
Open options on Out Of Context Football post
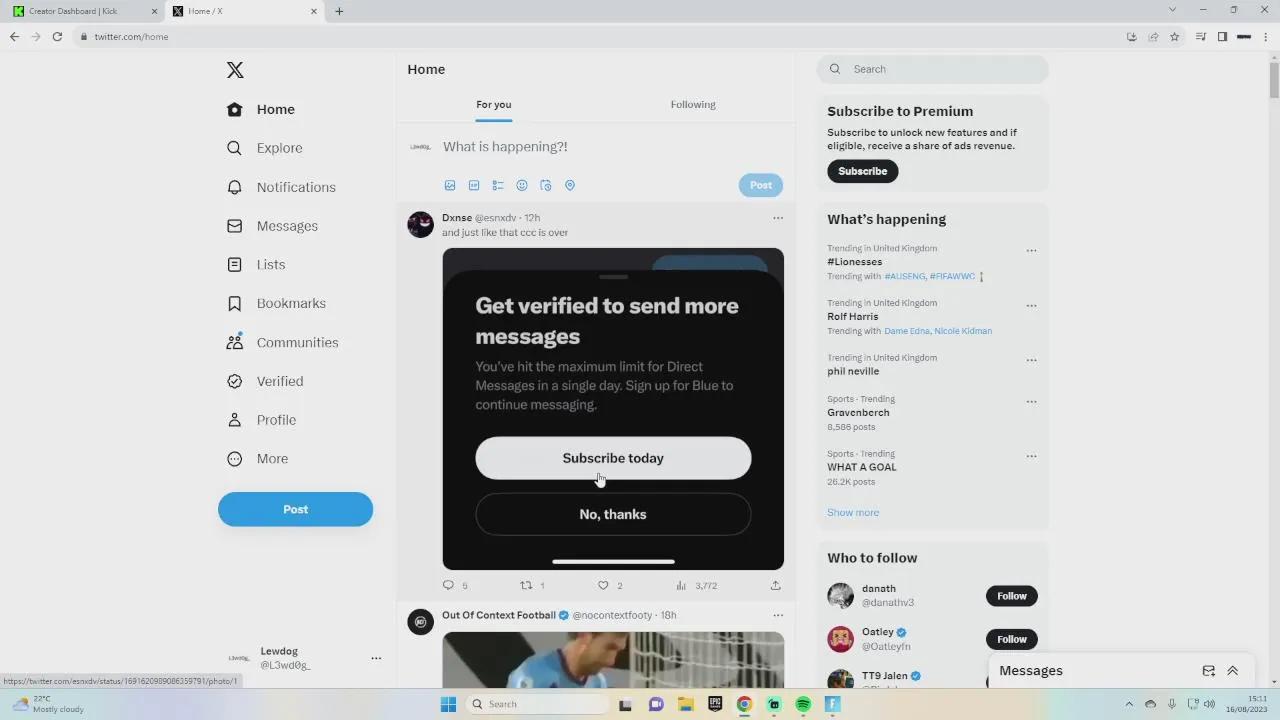[x=778, y=615]
